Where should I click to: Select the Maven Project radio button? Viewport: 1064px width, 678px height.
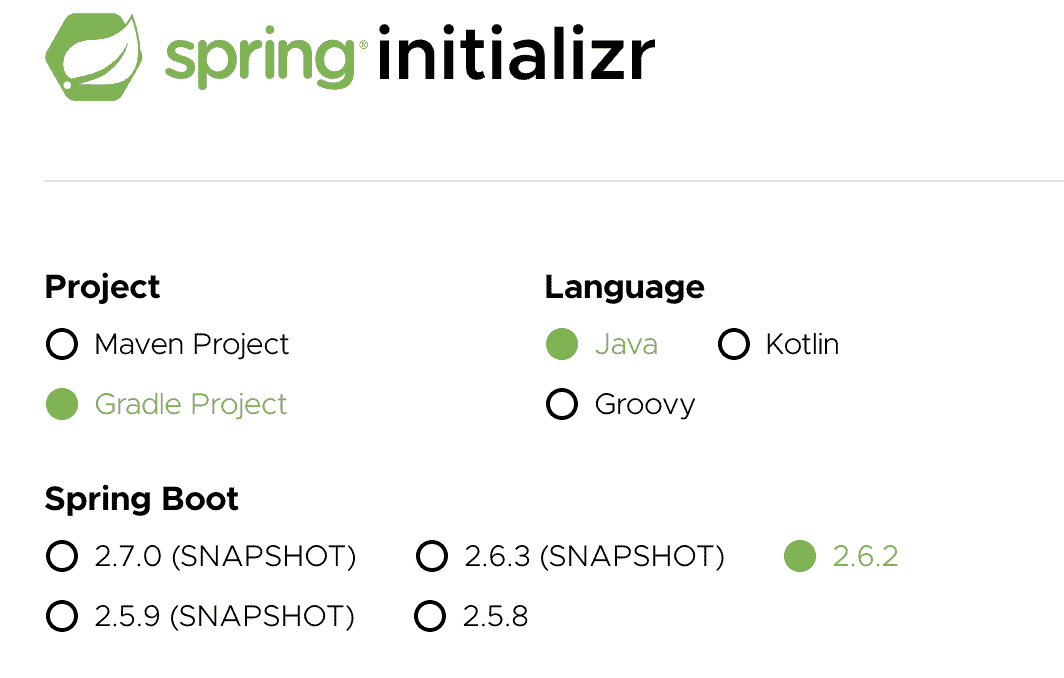coord(62,345)
